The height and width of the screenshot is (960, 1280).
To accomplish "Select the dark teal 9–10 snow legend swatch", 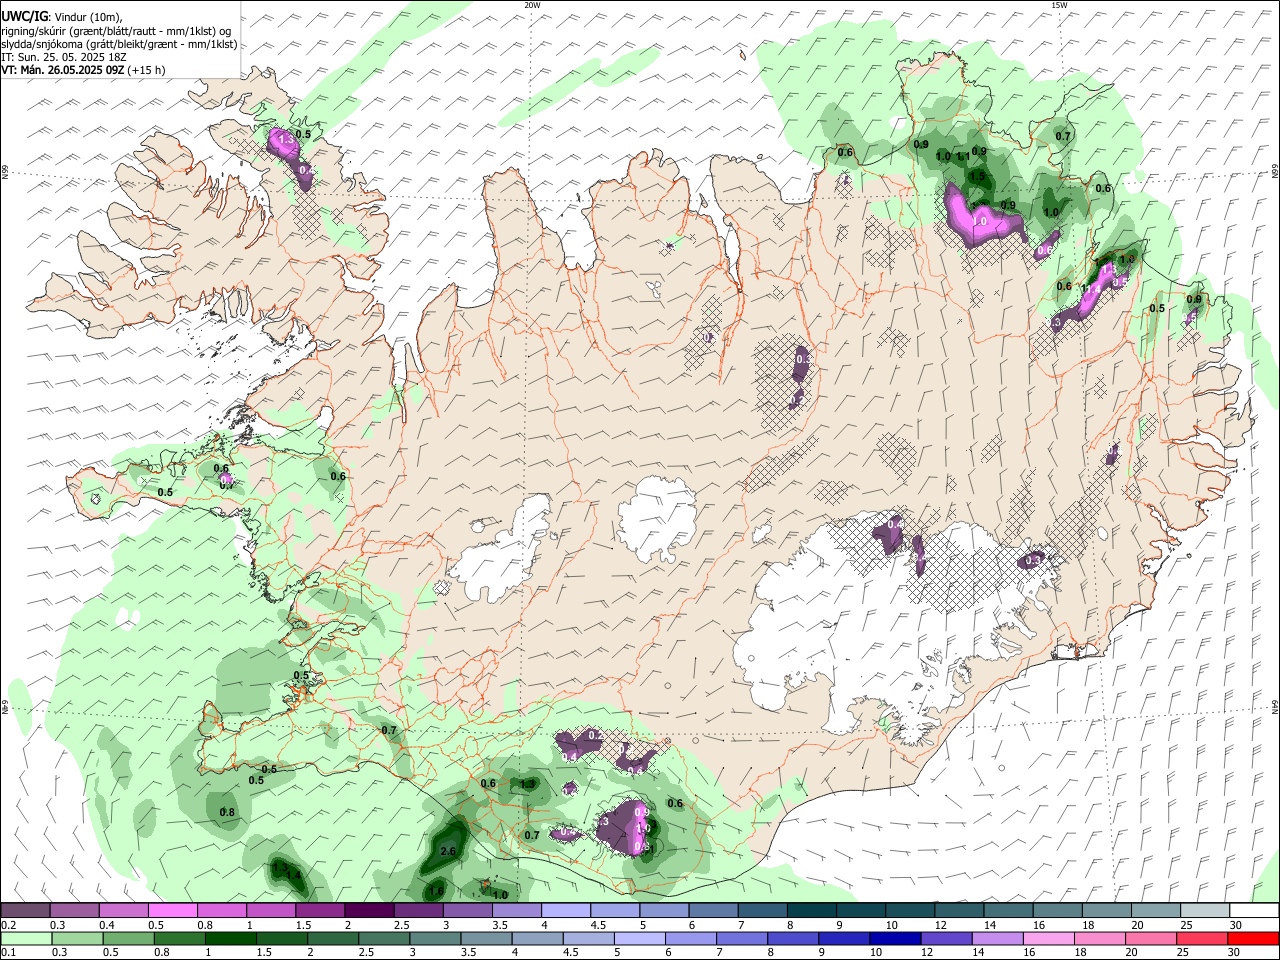I will [861, 911].
